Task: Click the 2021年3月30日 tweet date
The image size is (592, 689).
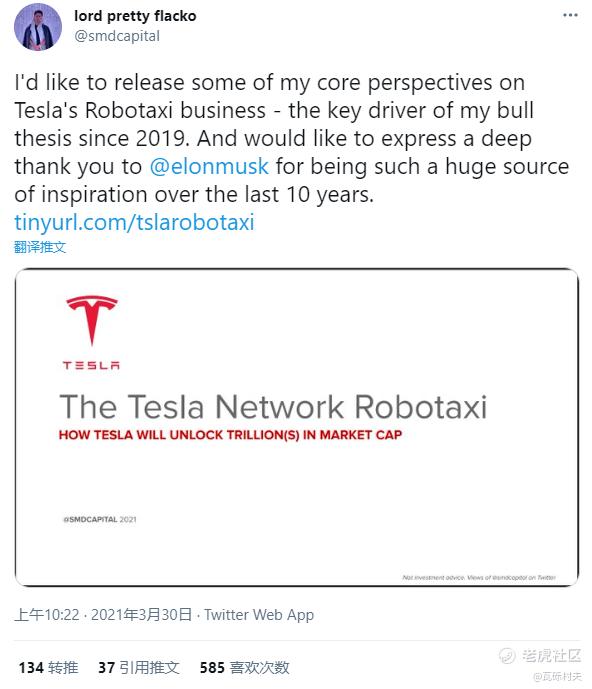Action: (x=142, y=615)
